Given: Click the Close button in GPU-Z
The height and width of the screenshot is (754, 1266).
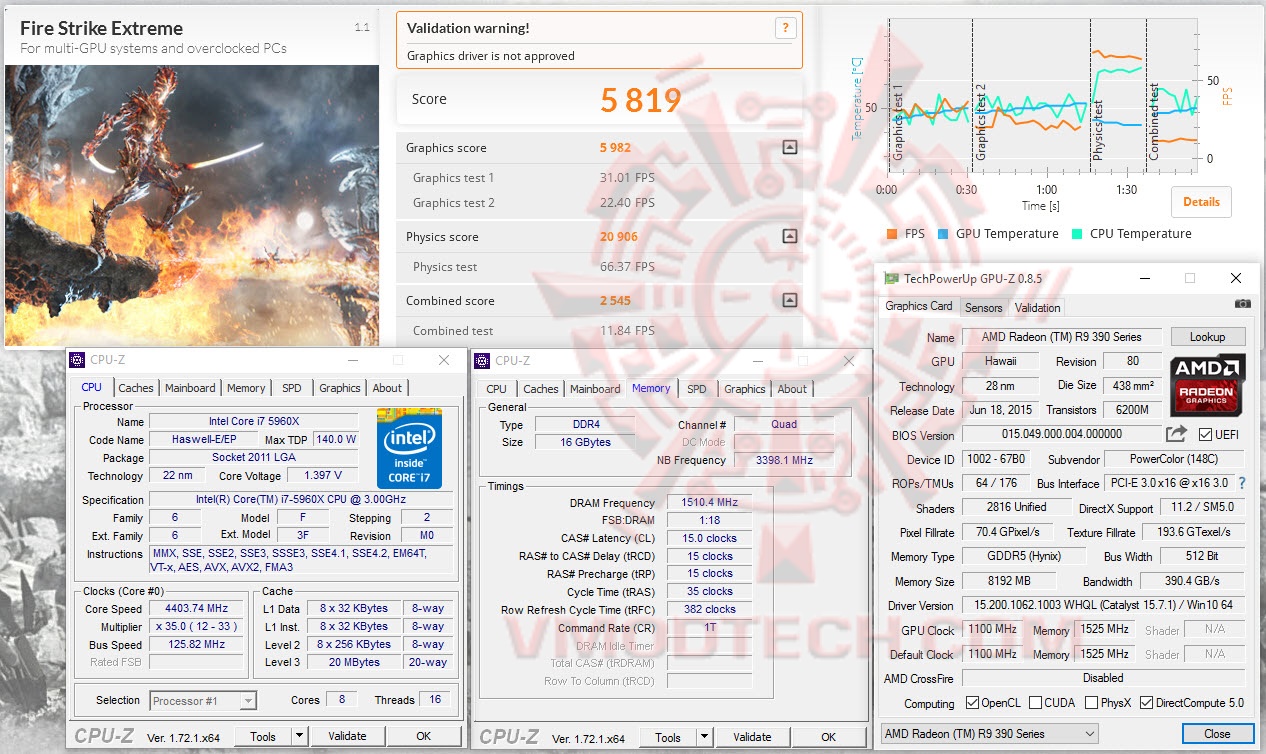Looking at the screenshot, I should (1217, 734).
